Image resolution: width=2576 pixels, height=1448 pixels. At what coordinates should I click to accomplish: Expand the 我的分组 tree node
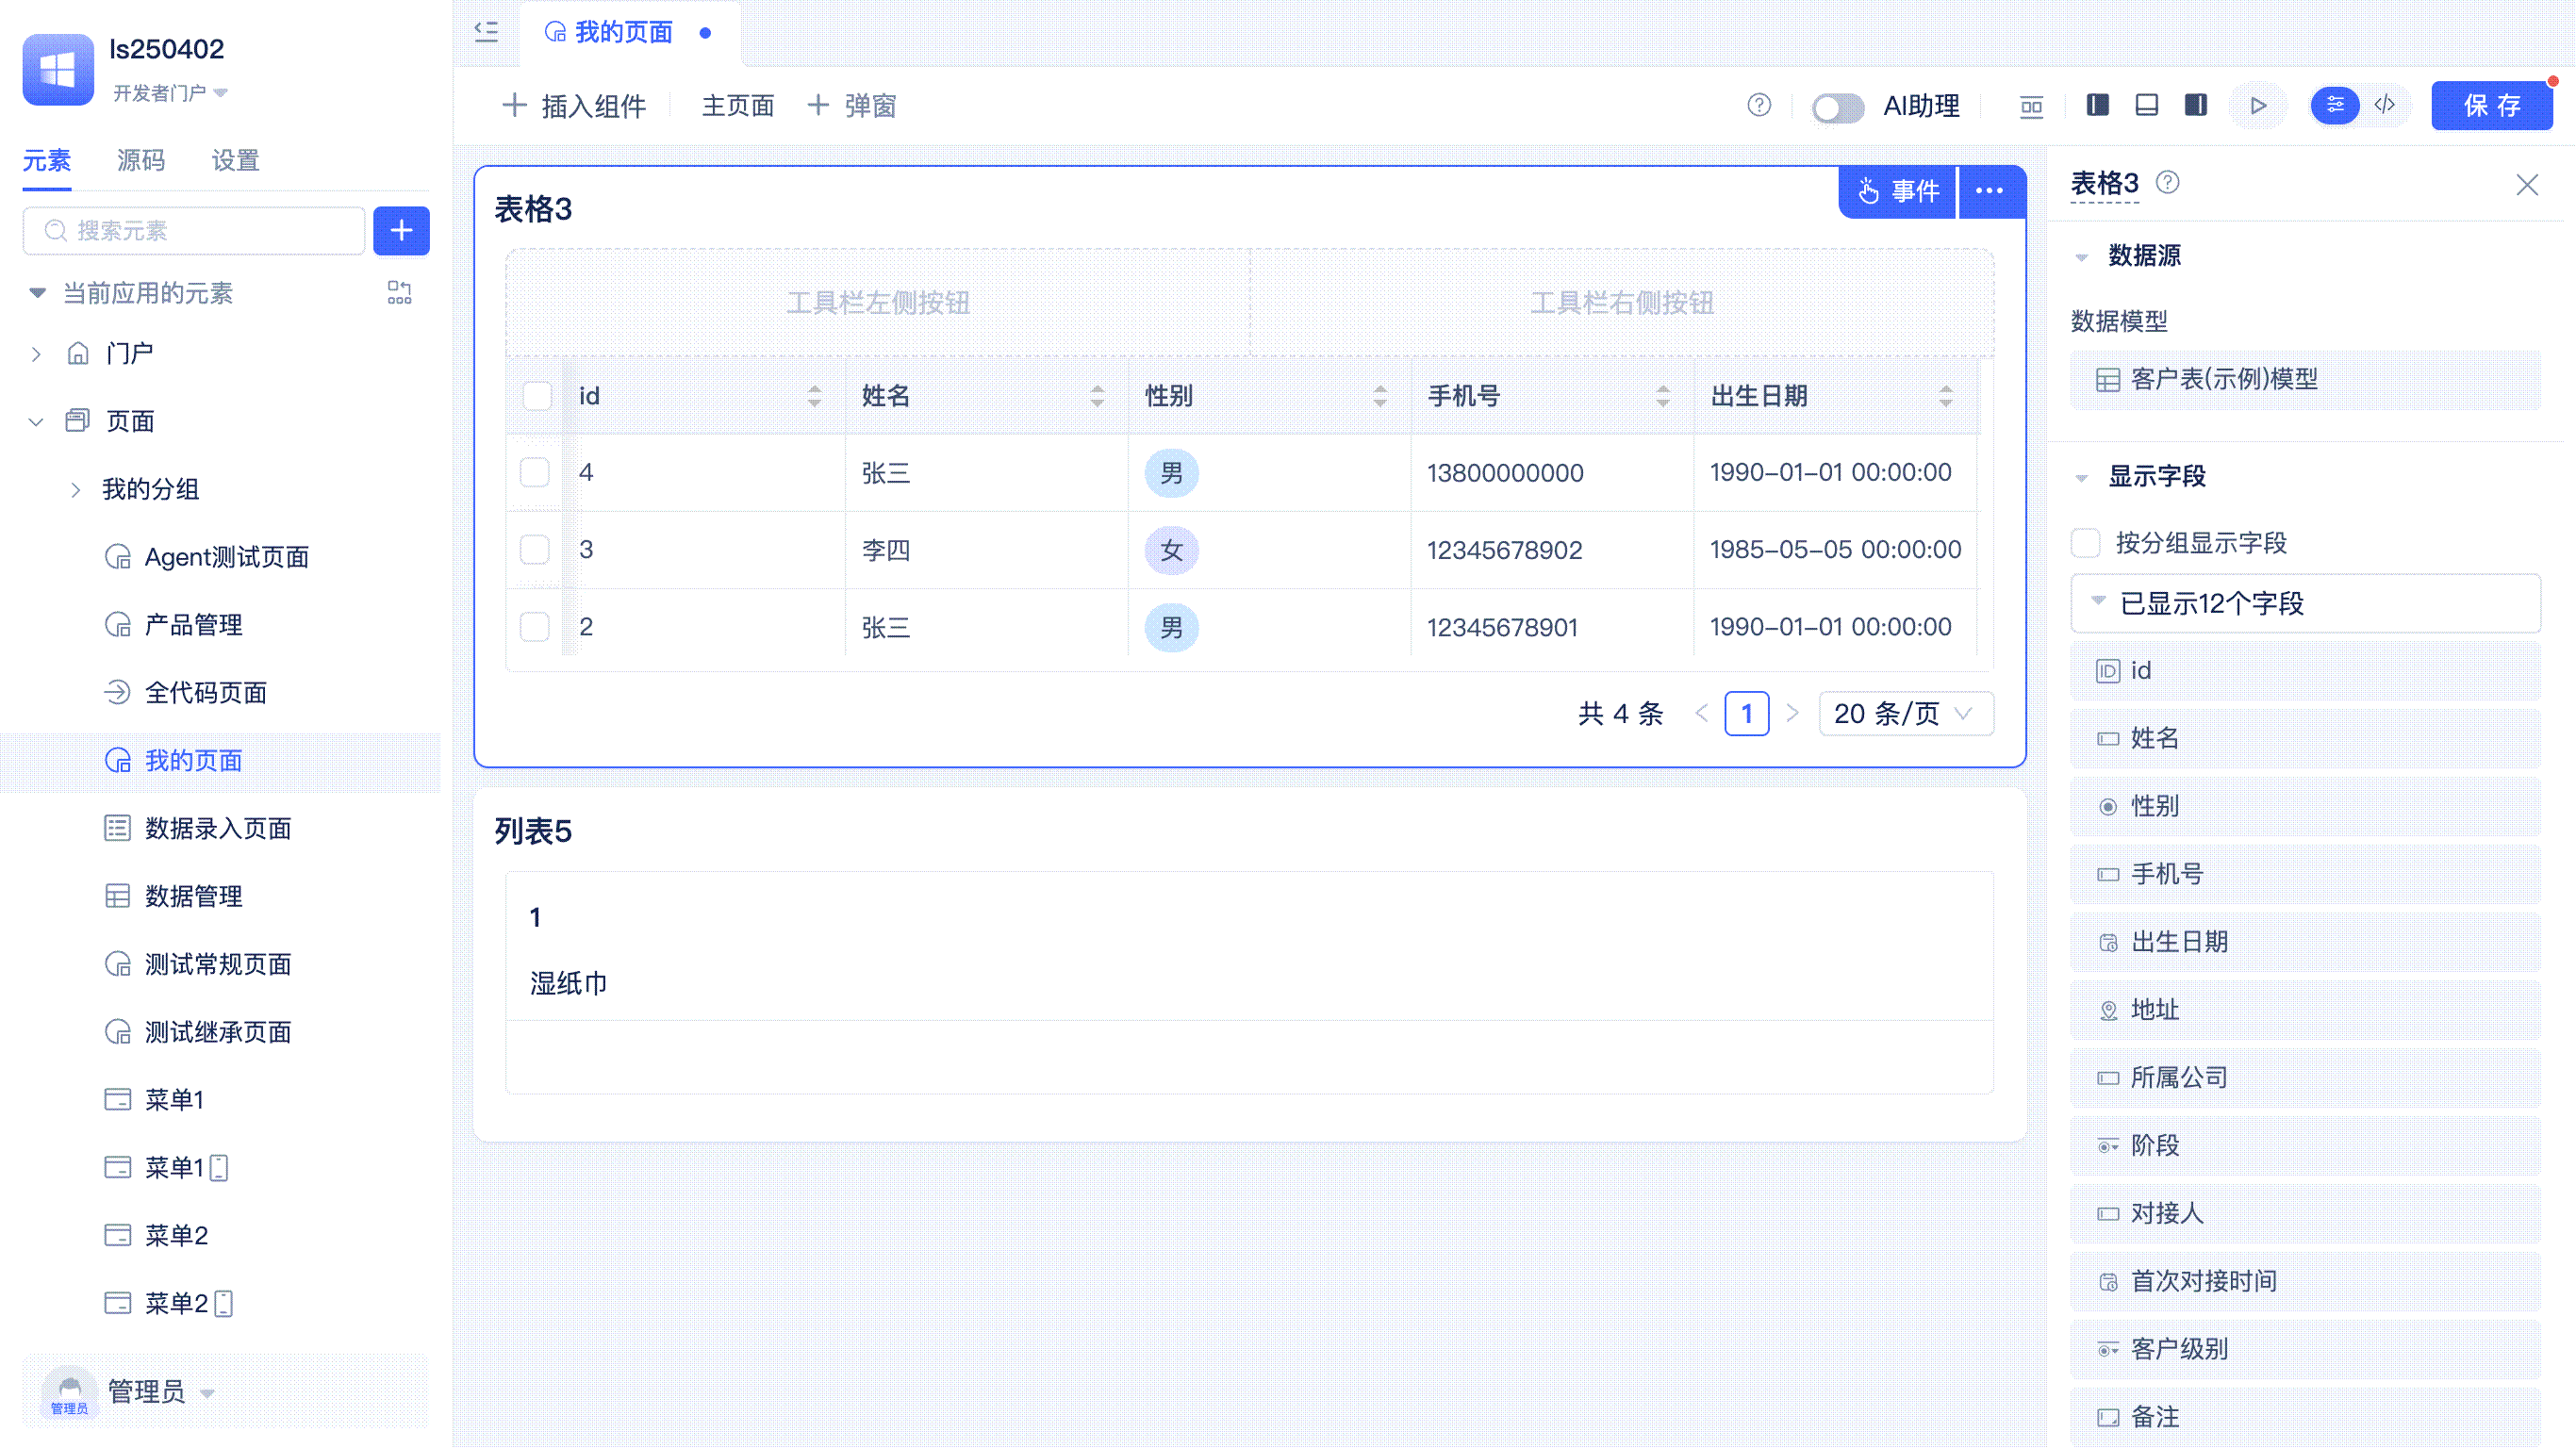coord(76,490)
